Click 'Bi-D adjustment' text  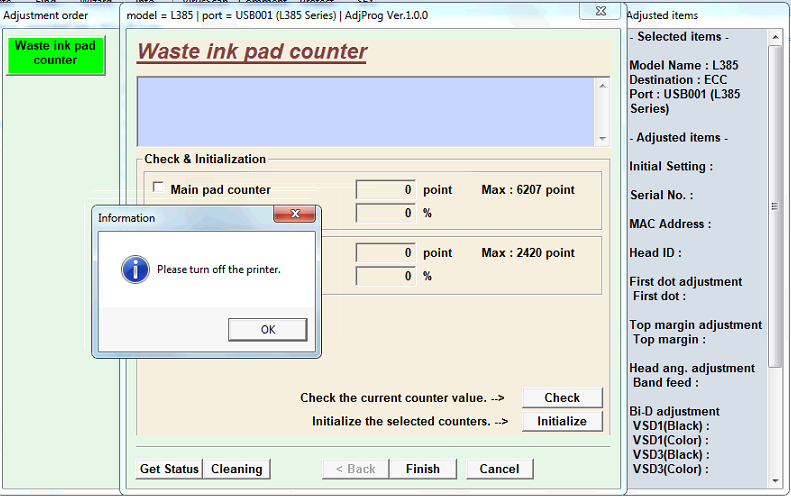click(x=674, y=411)
